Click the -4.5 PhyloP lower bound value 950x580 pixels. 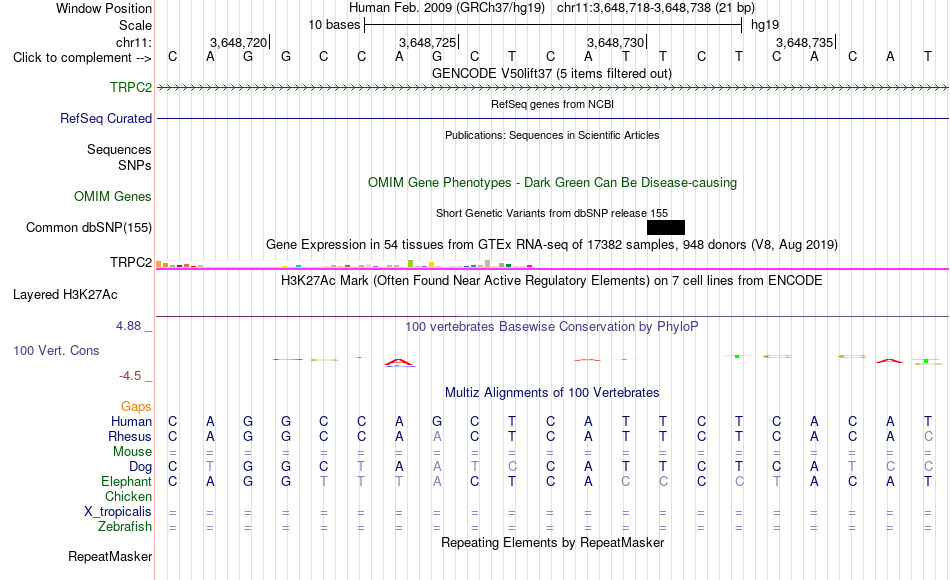(x=130, y=376)
